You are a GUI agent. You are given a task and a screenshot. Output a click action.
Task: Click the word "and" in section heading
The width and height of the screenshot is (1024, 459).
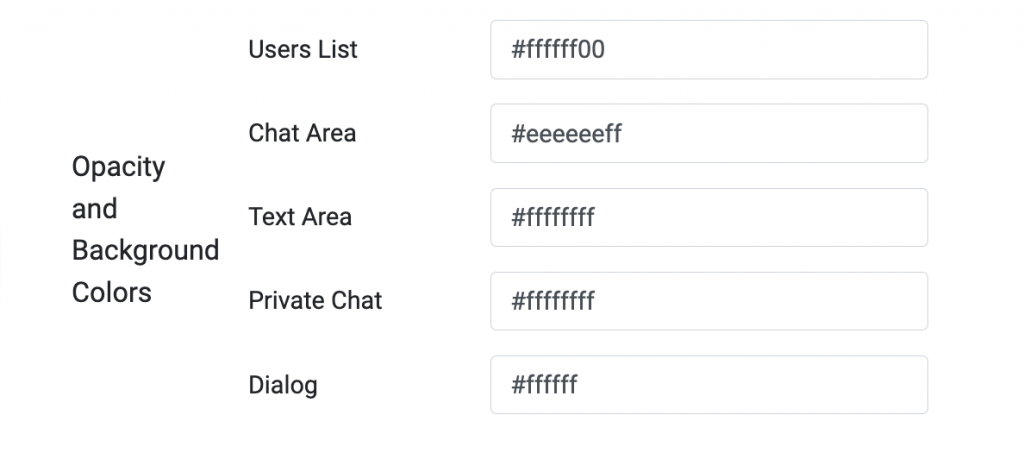point(94,209)
